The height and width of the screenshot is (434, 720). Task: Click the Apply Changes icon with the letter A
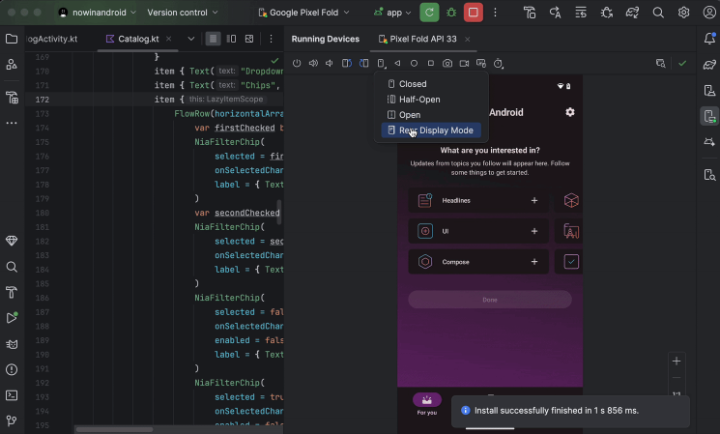555,12
